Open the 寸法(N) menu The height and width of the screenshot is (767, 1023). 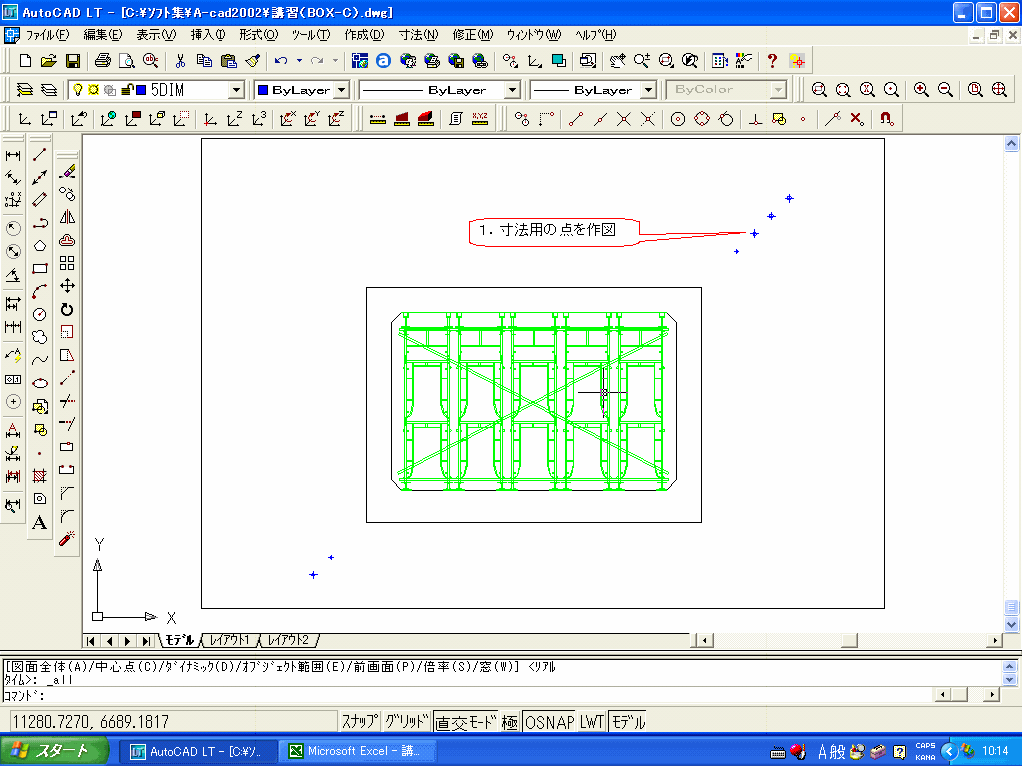click(418, 35)
